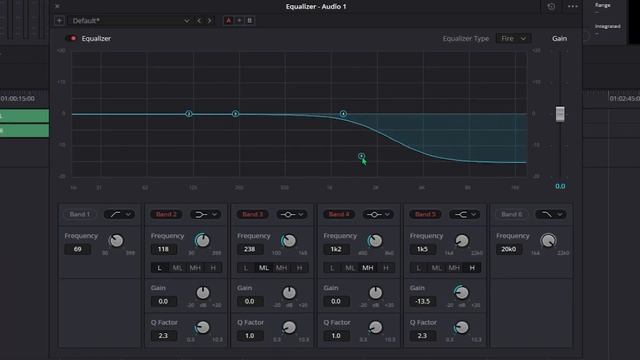640x360 pixels.
Task: Select comparison state B
Action: tap(249, 20)
